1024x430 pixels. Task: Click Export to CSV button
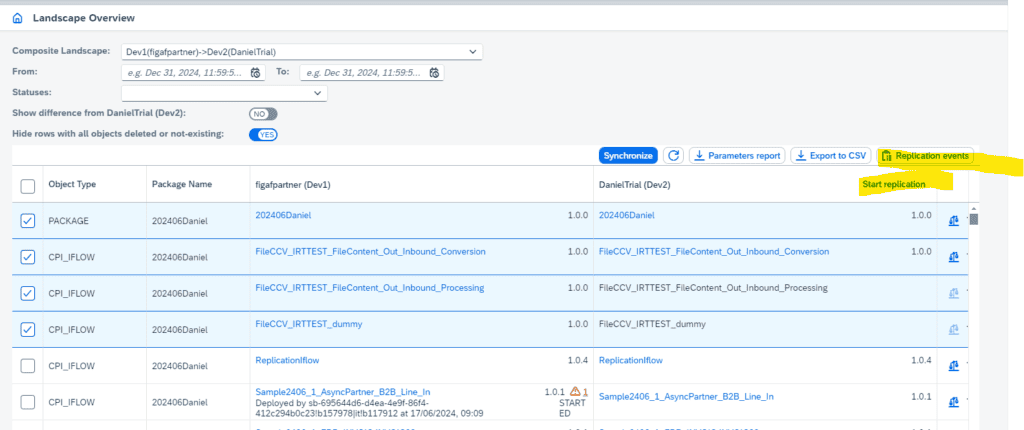tap(831, 156)
